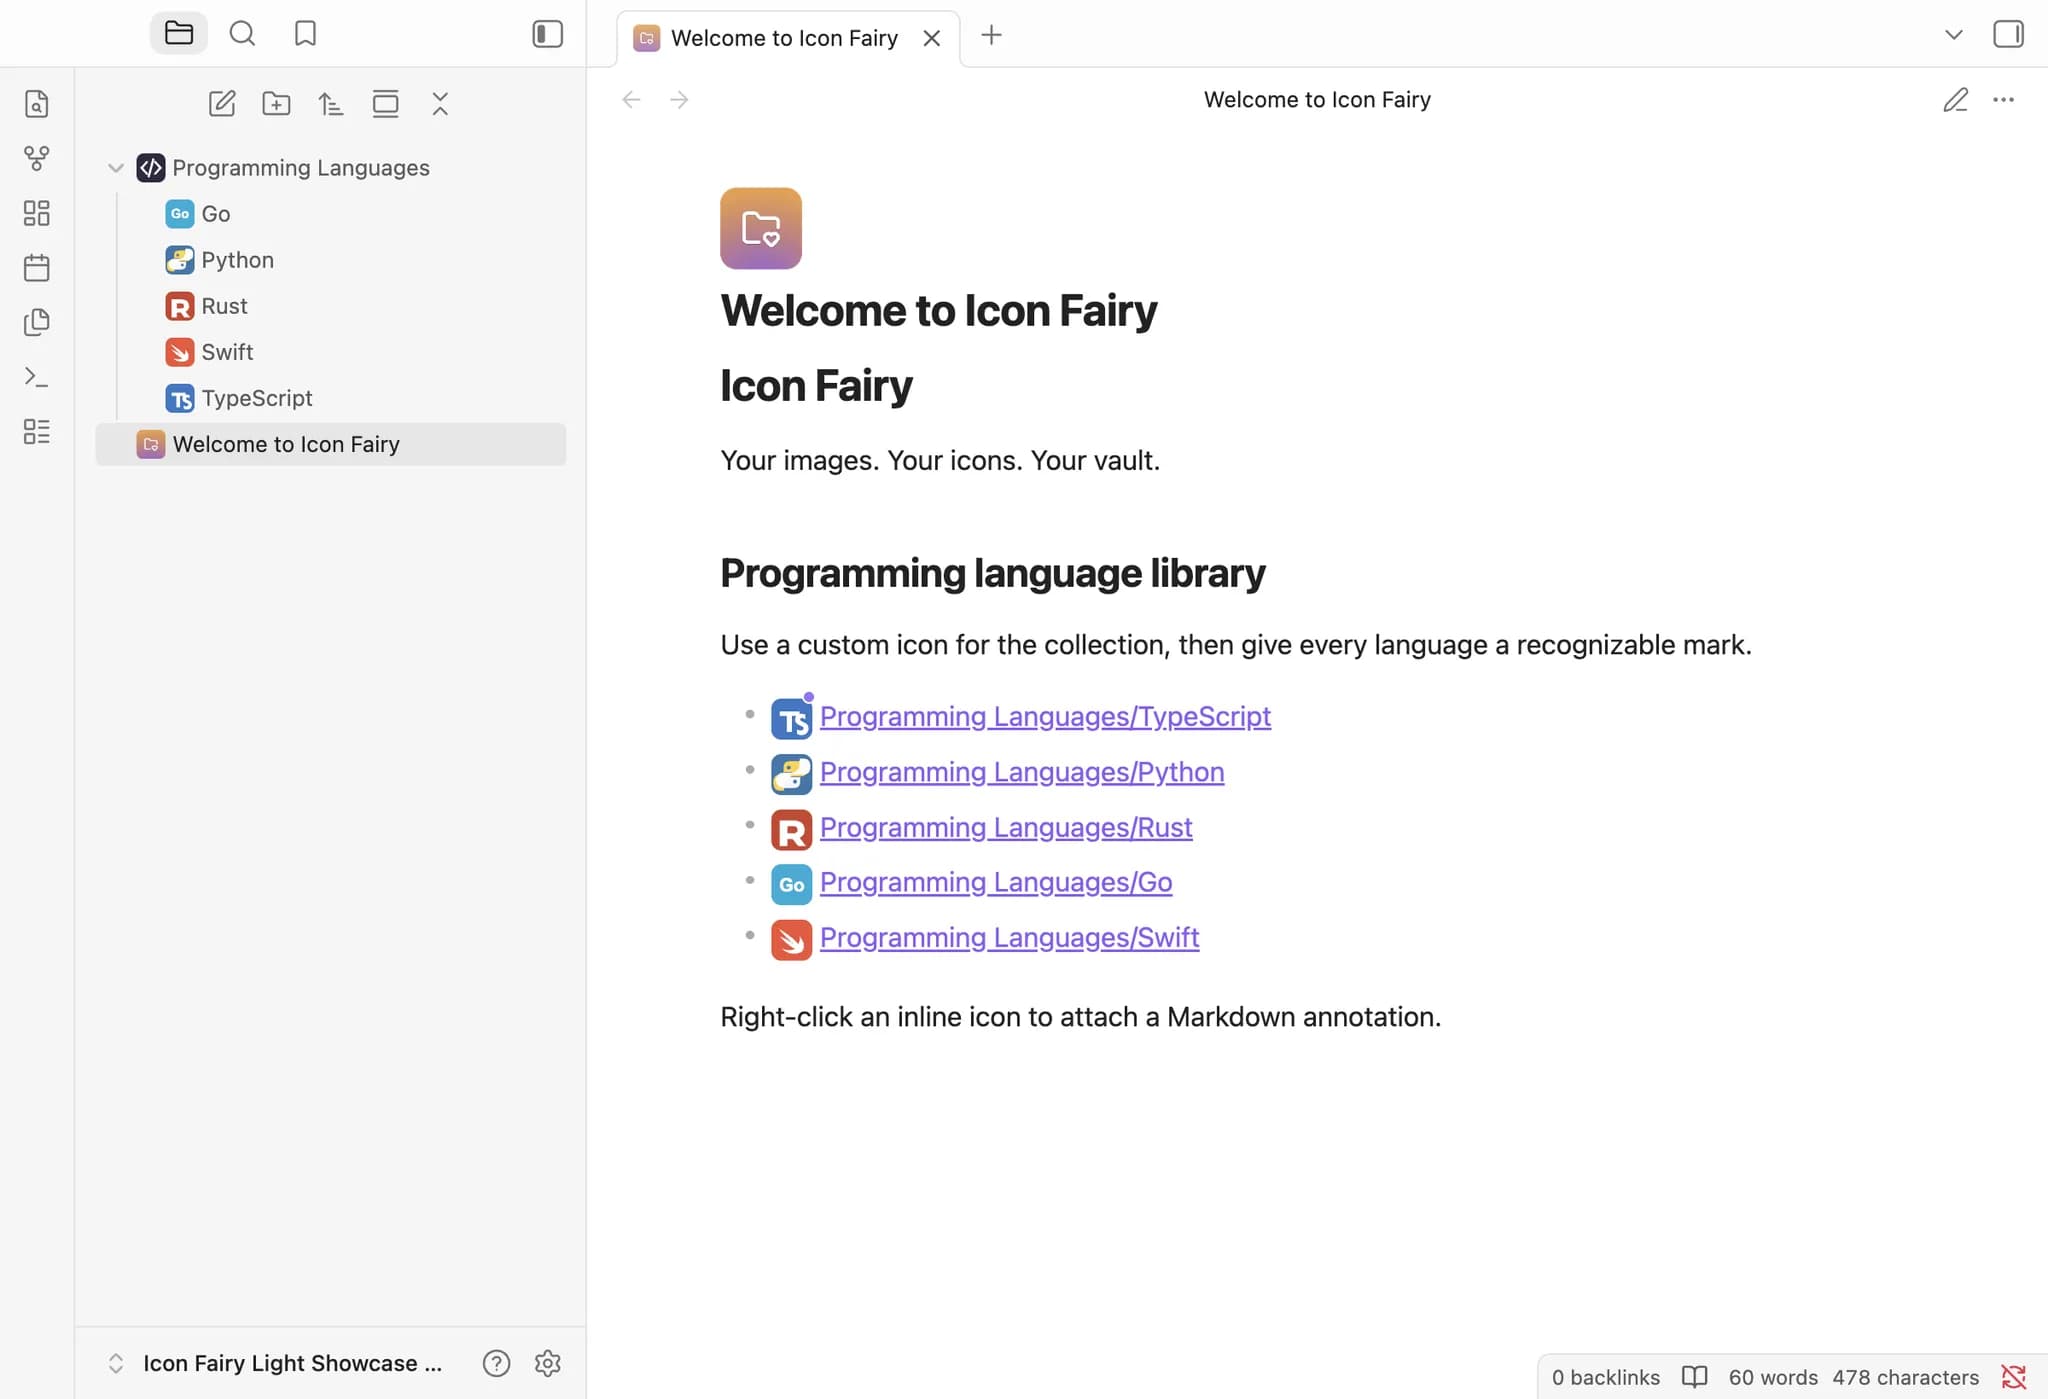
Task: Toggle the left sidebar collapse button
Action: [x=547, y=34]
